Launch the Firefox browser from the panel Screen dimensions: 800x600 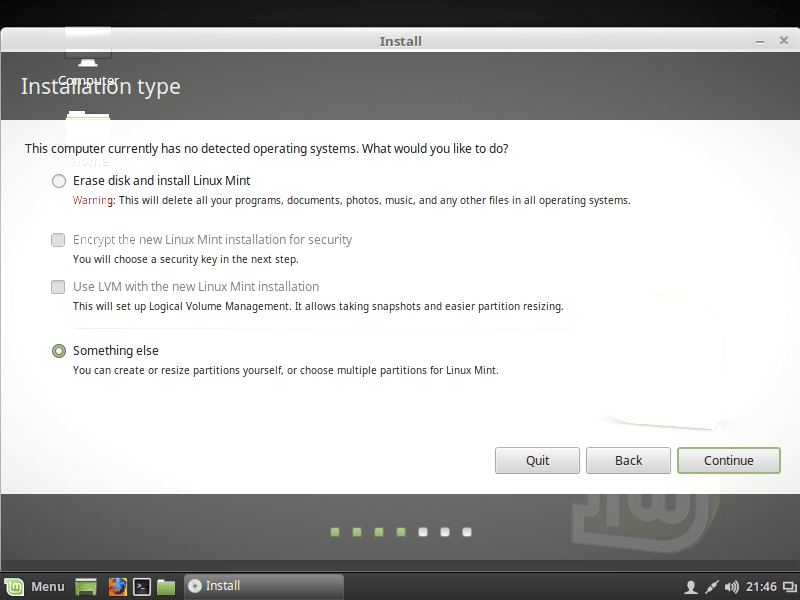pos(117,587)
